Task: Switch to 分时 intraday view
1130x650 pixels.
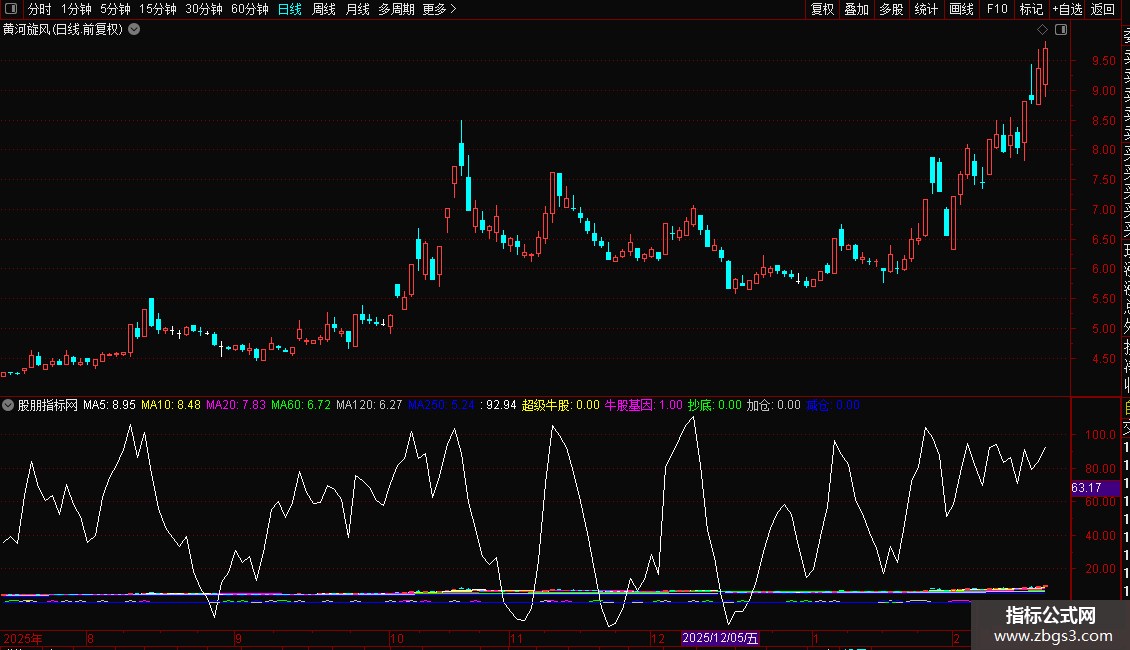Action: (40, 9)
